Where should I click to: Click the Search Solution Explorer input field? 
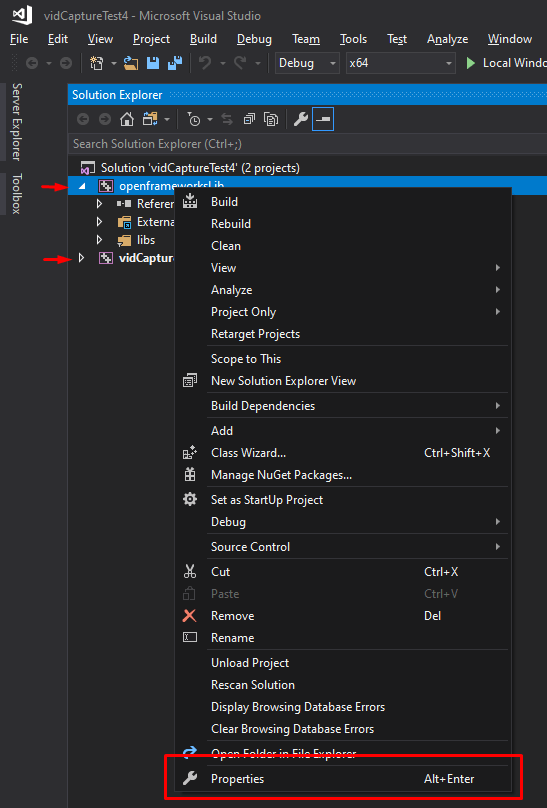click(x=307, y=144)
